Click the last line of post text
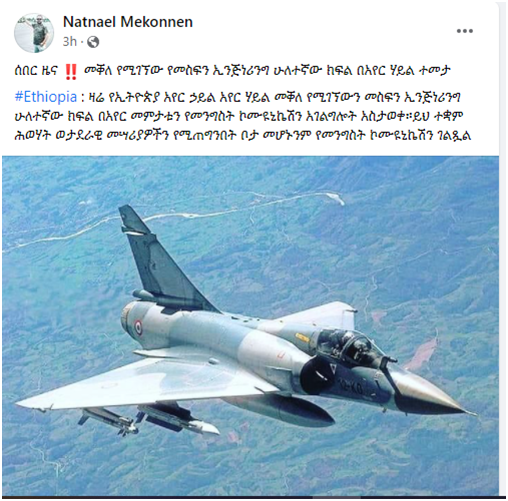 (x=243, y=136)
